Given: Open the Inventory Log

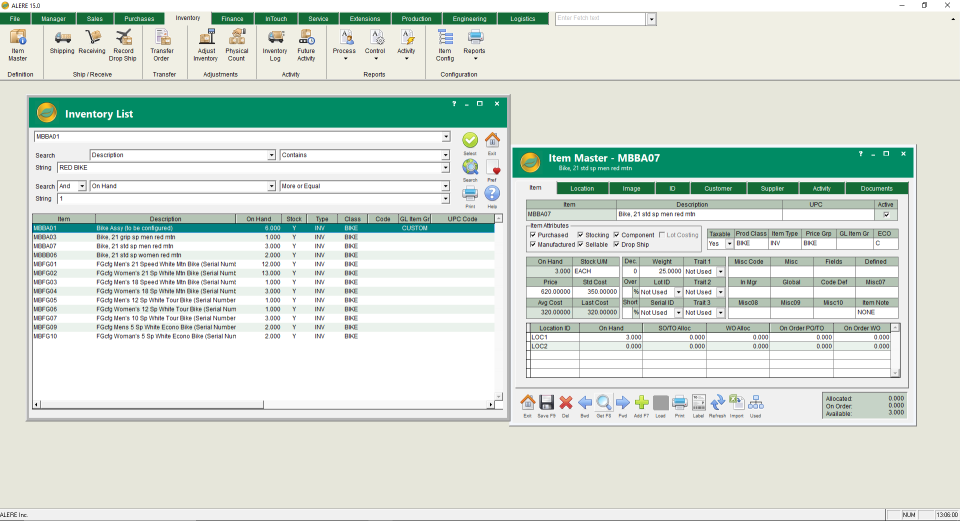Looking at the screenshot, I should [x=274, y=42].
